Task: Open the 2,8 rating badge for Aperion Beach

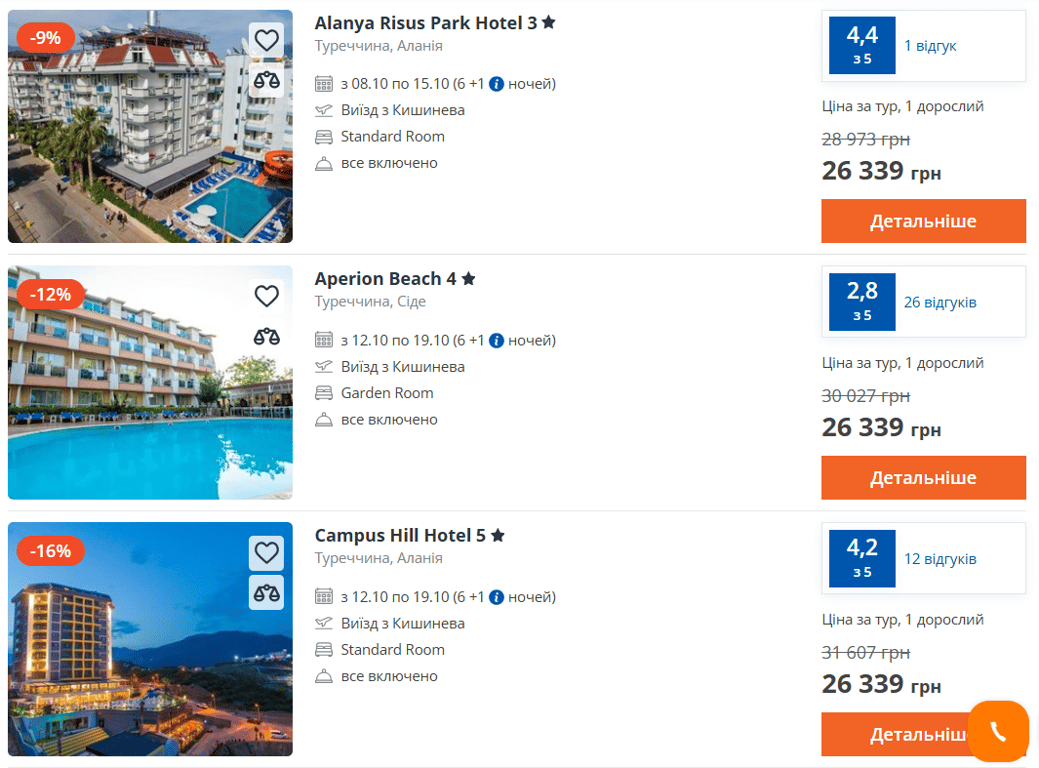Action: click(x=861, y=301)
